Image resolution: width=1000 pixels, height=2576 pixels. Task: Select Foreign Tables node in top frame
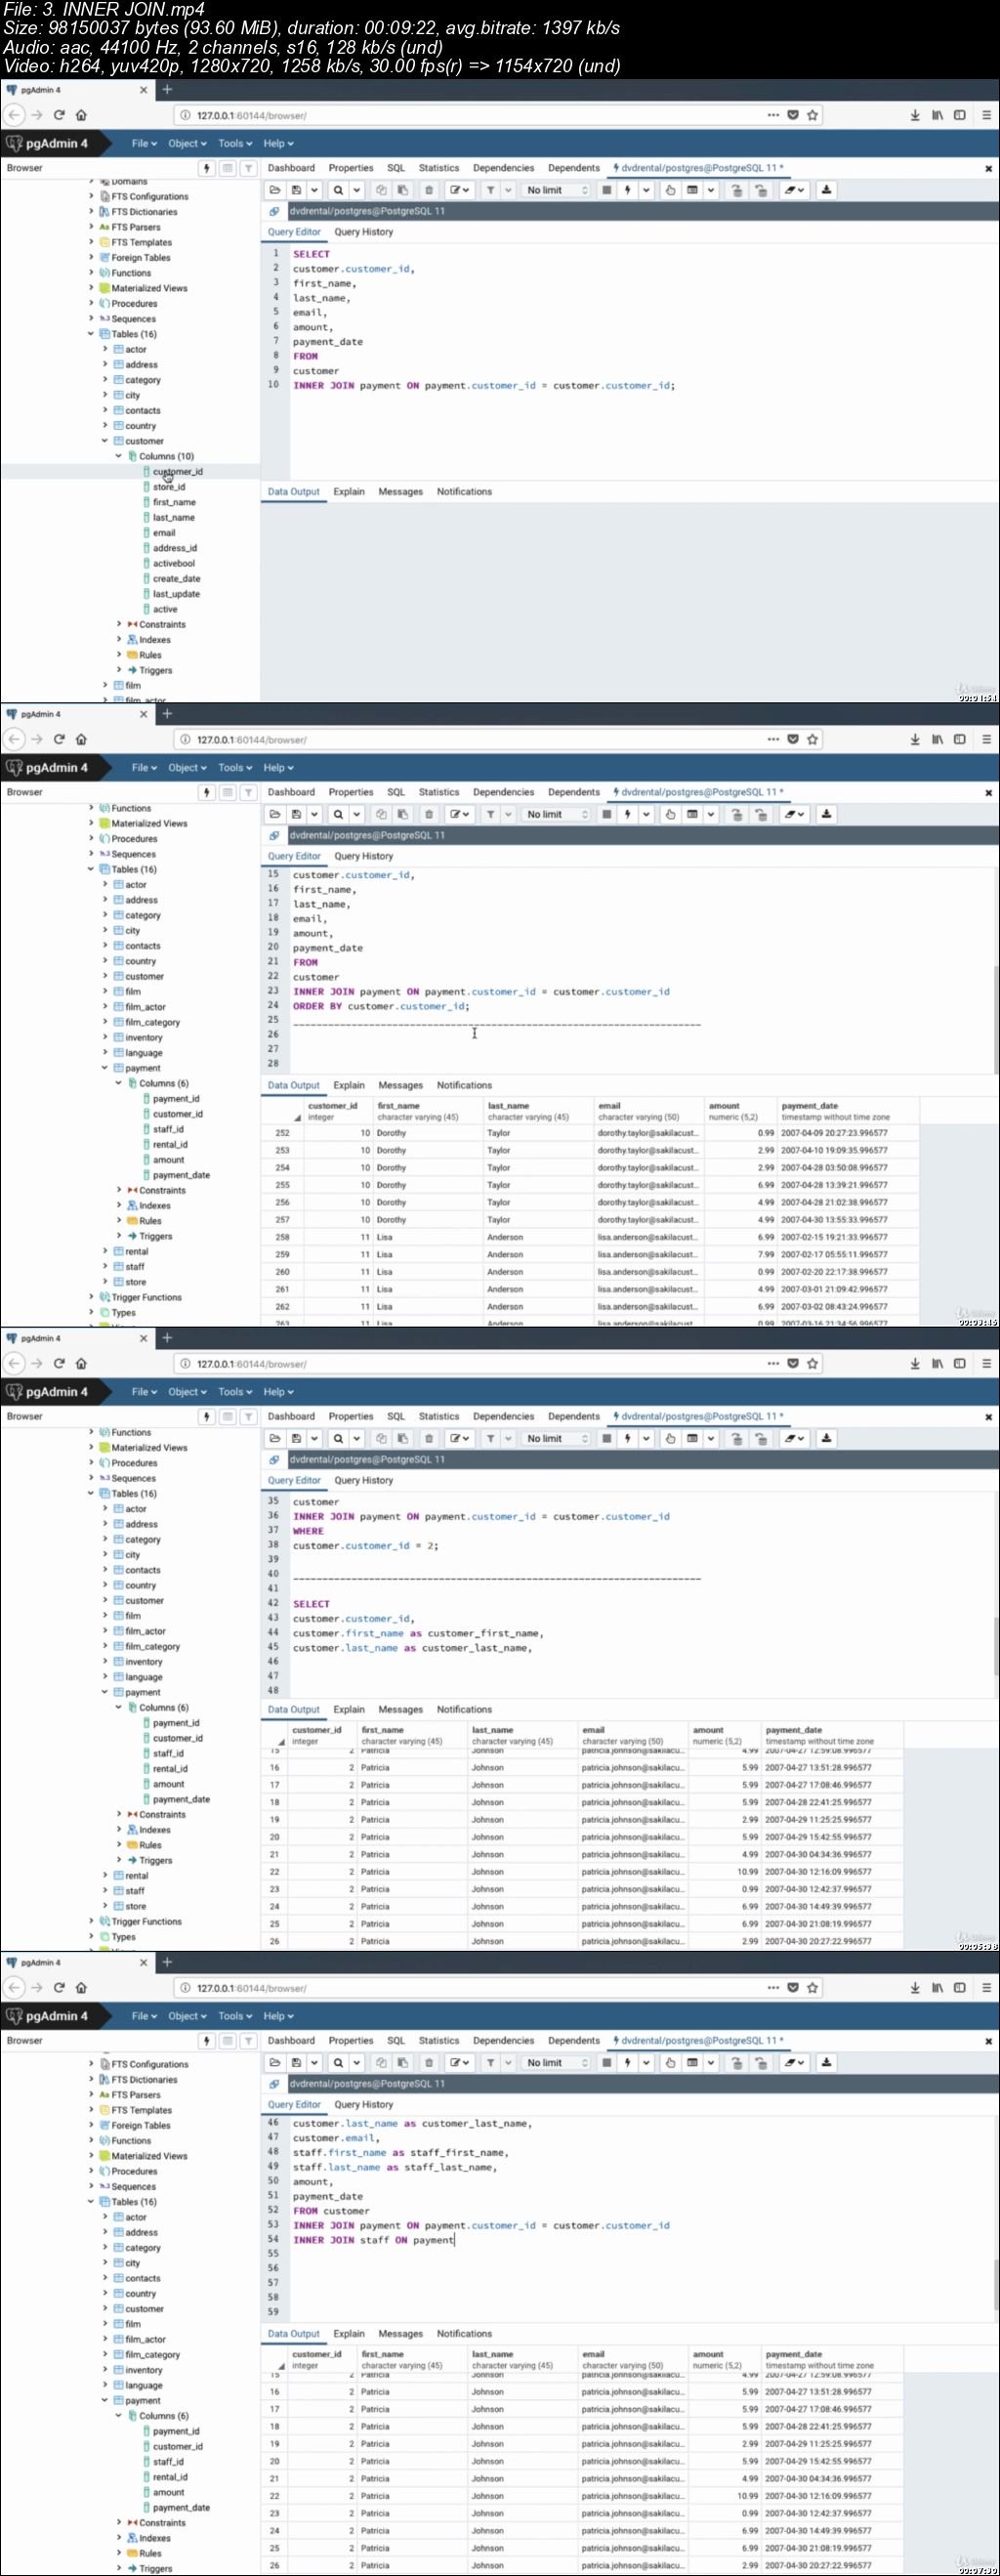click(141, 257)
